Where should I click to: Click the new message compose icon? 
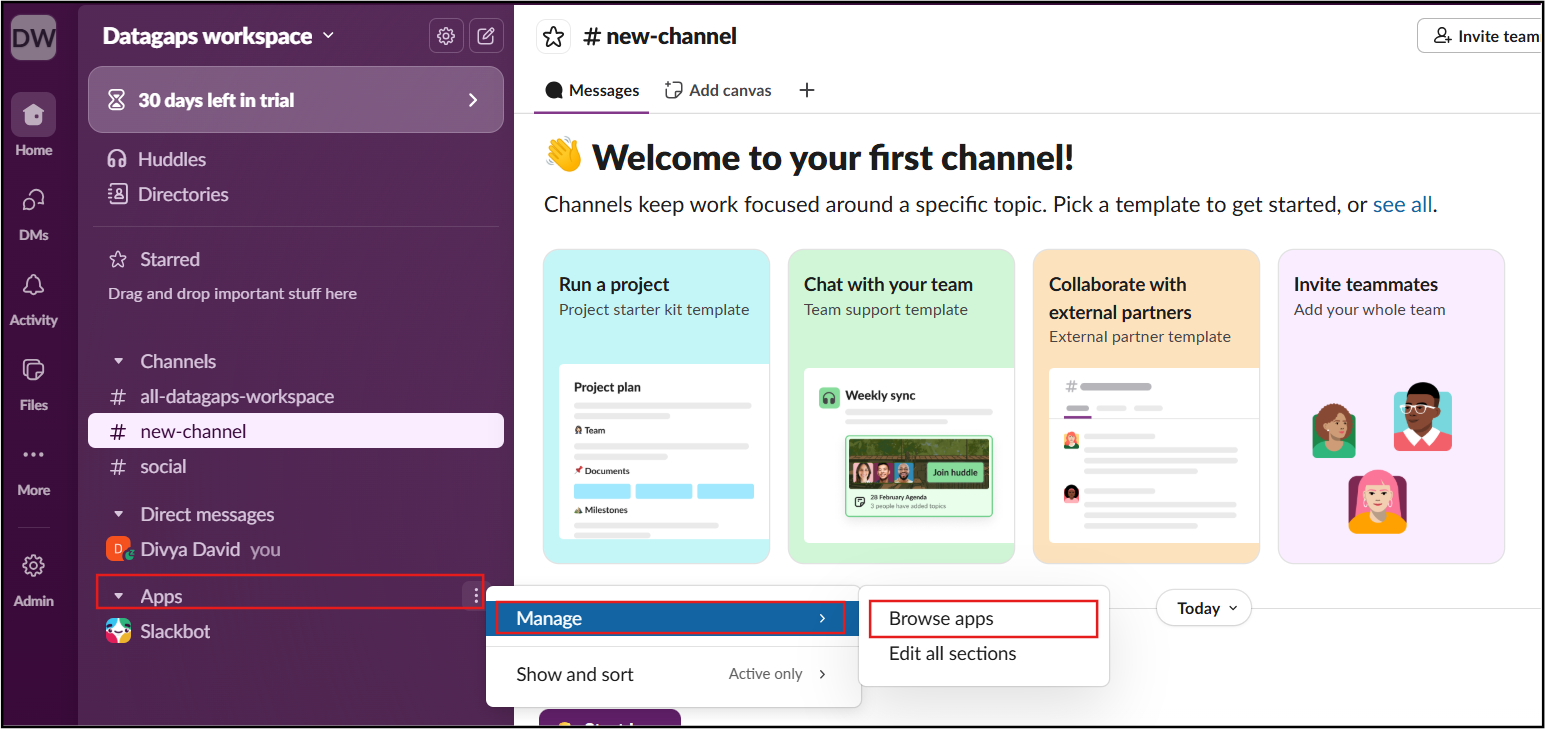pos(486,36)
